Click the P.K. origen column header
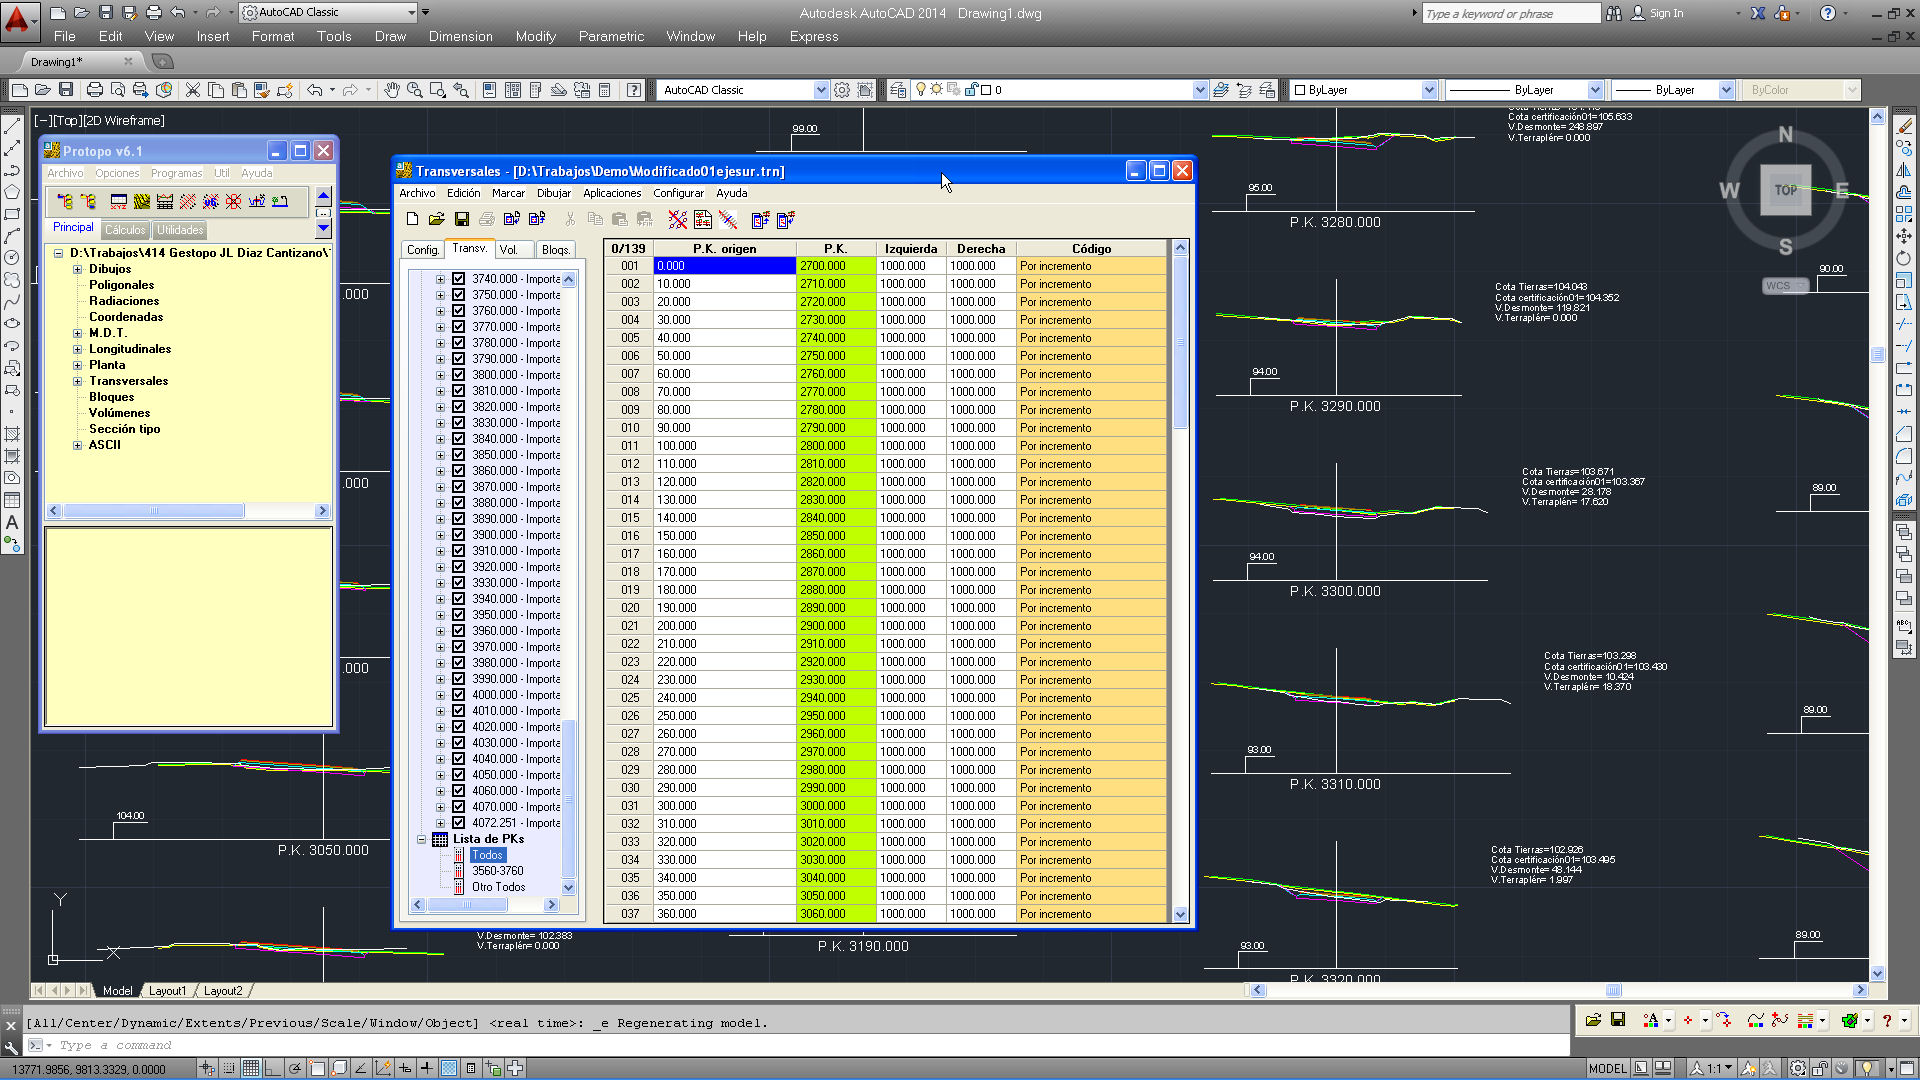 click(x=724, y=249)
